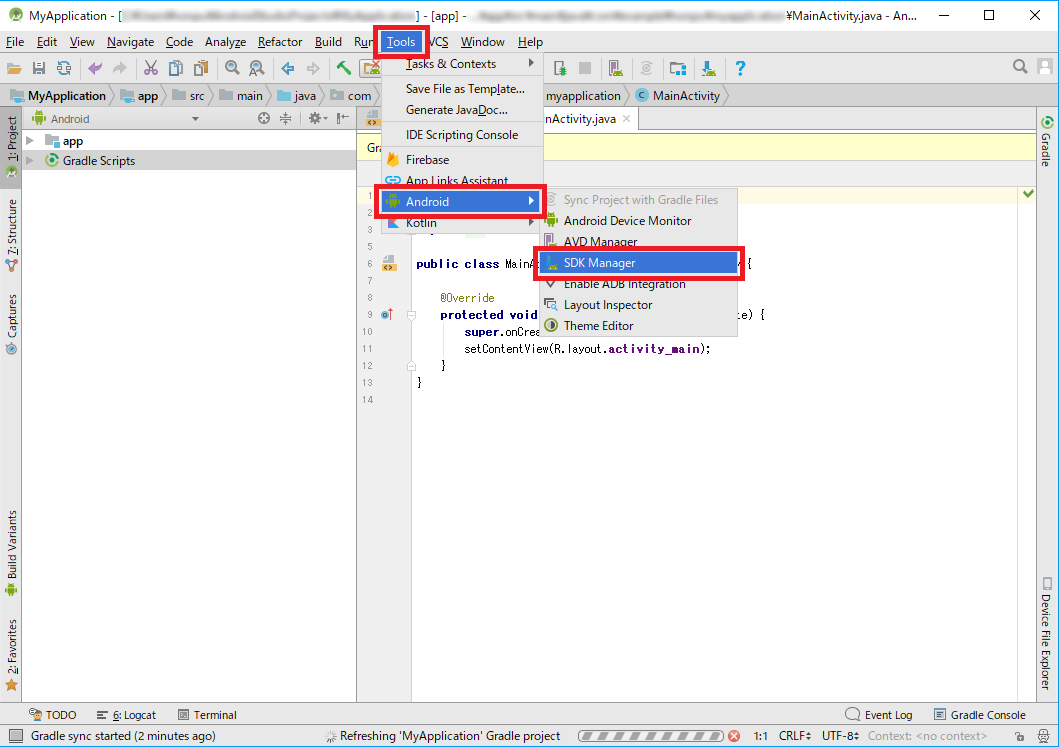Expand the Gradle Scripts tree node
Viewport: 1059px width, 747px height.
[30, 160]
